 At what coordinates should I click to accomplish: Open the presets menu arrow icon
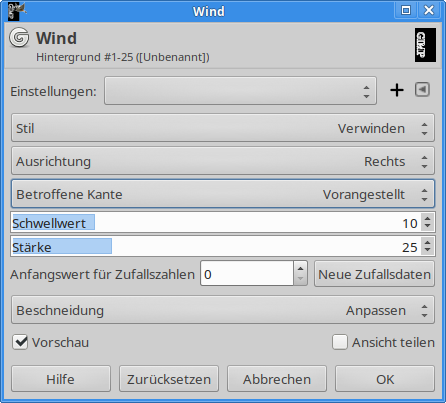[x=422, y=90]
